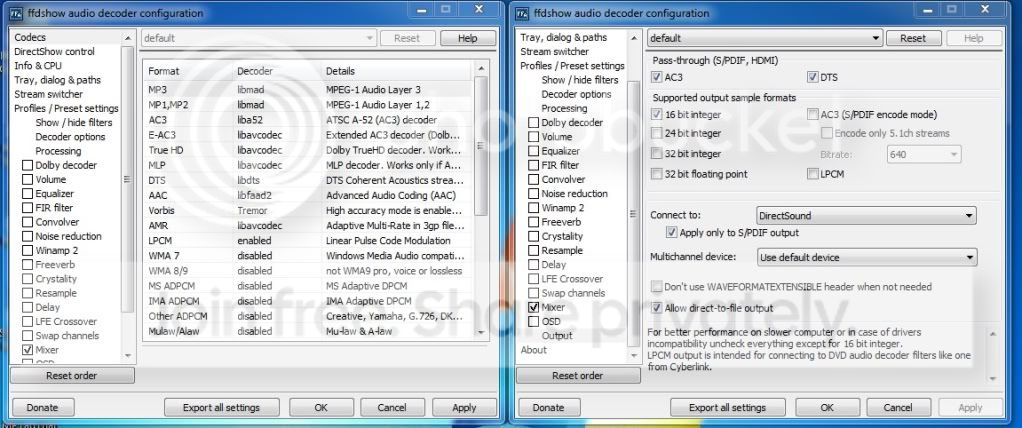Open the Connect to DirectSound dropdown
Screen dimensions: 1022x428
[866, 216]
